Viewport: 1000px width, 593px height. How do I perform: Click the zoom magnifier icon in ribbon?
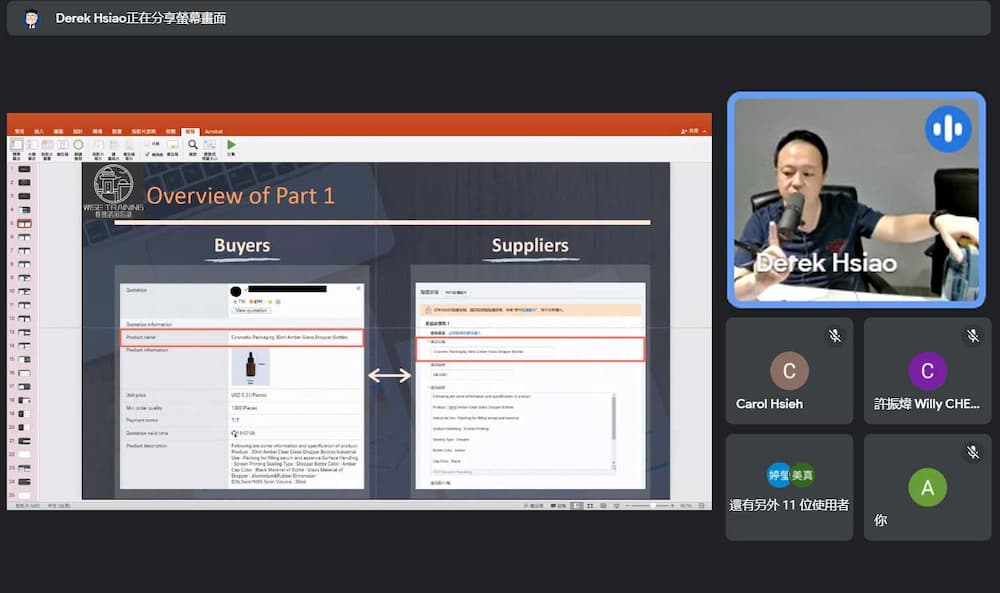(192, 145)
